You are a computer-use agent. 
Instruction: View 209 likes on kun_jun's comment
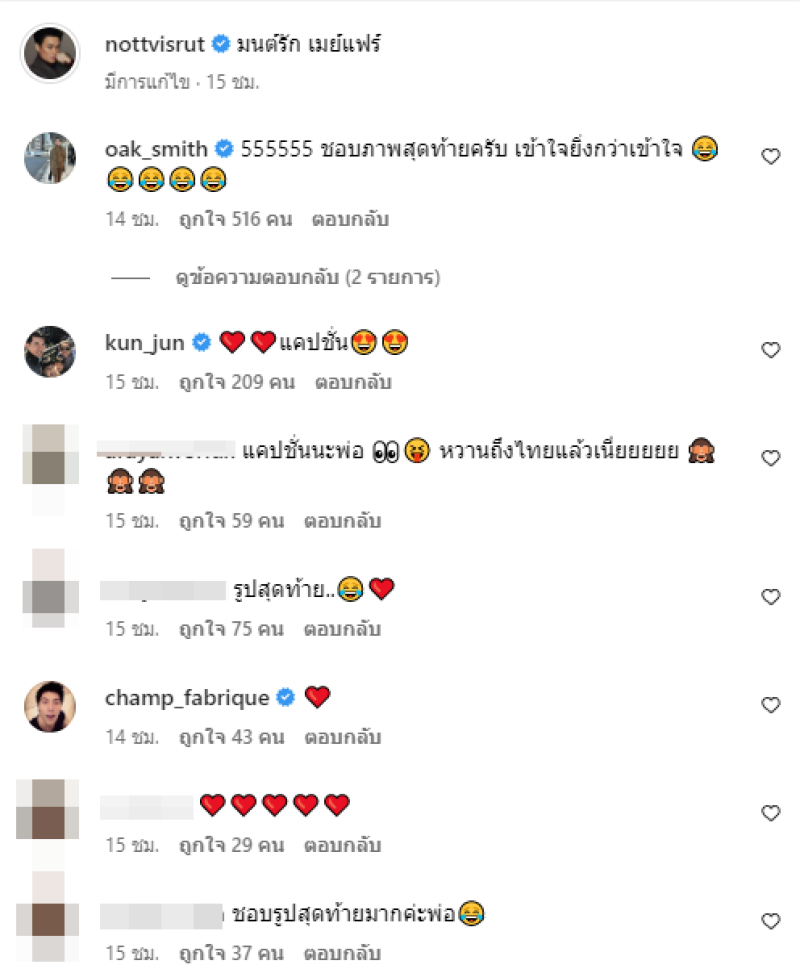tap(236, 382)
